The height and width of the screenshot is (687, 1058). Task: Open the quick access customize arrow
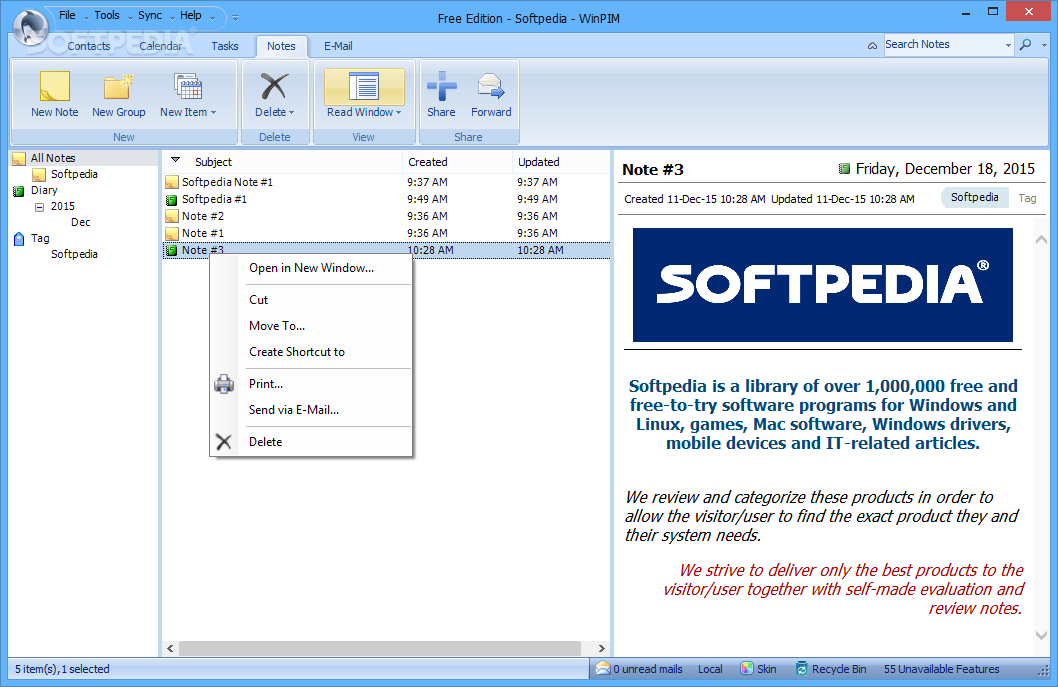tap(235, 18)
